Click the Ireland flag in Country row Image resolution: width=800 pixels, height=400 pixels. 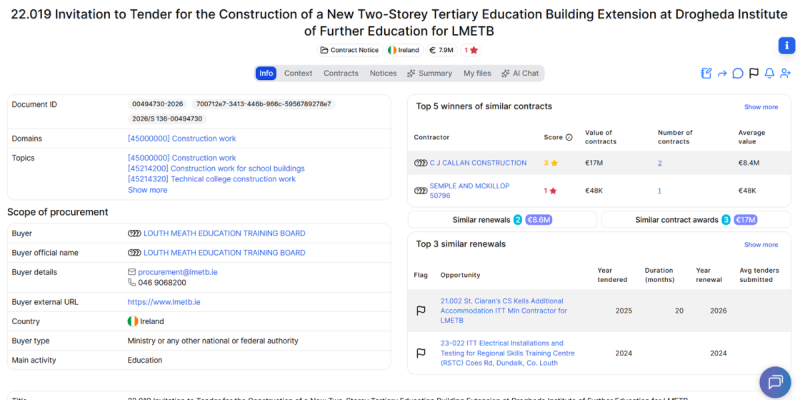click(133, 321)
